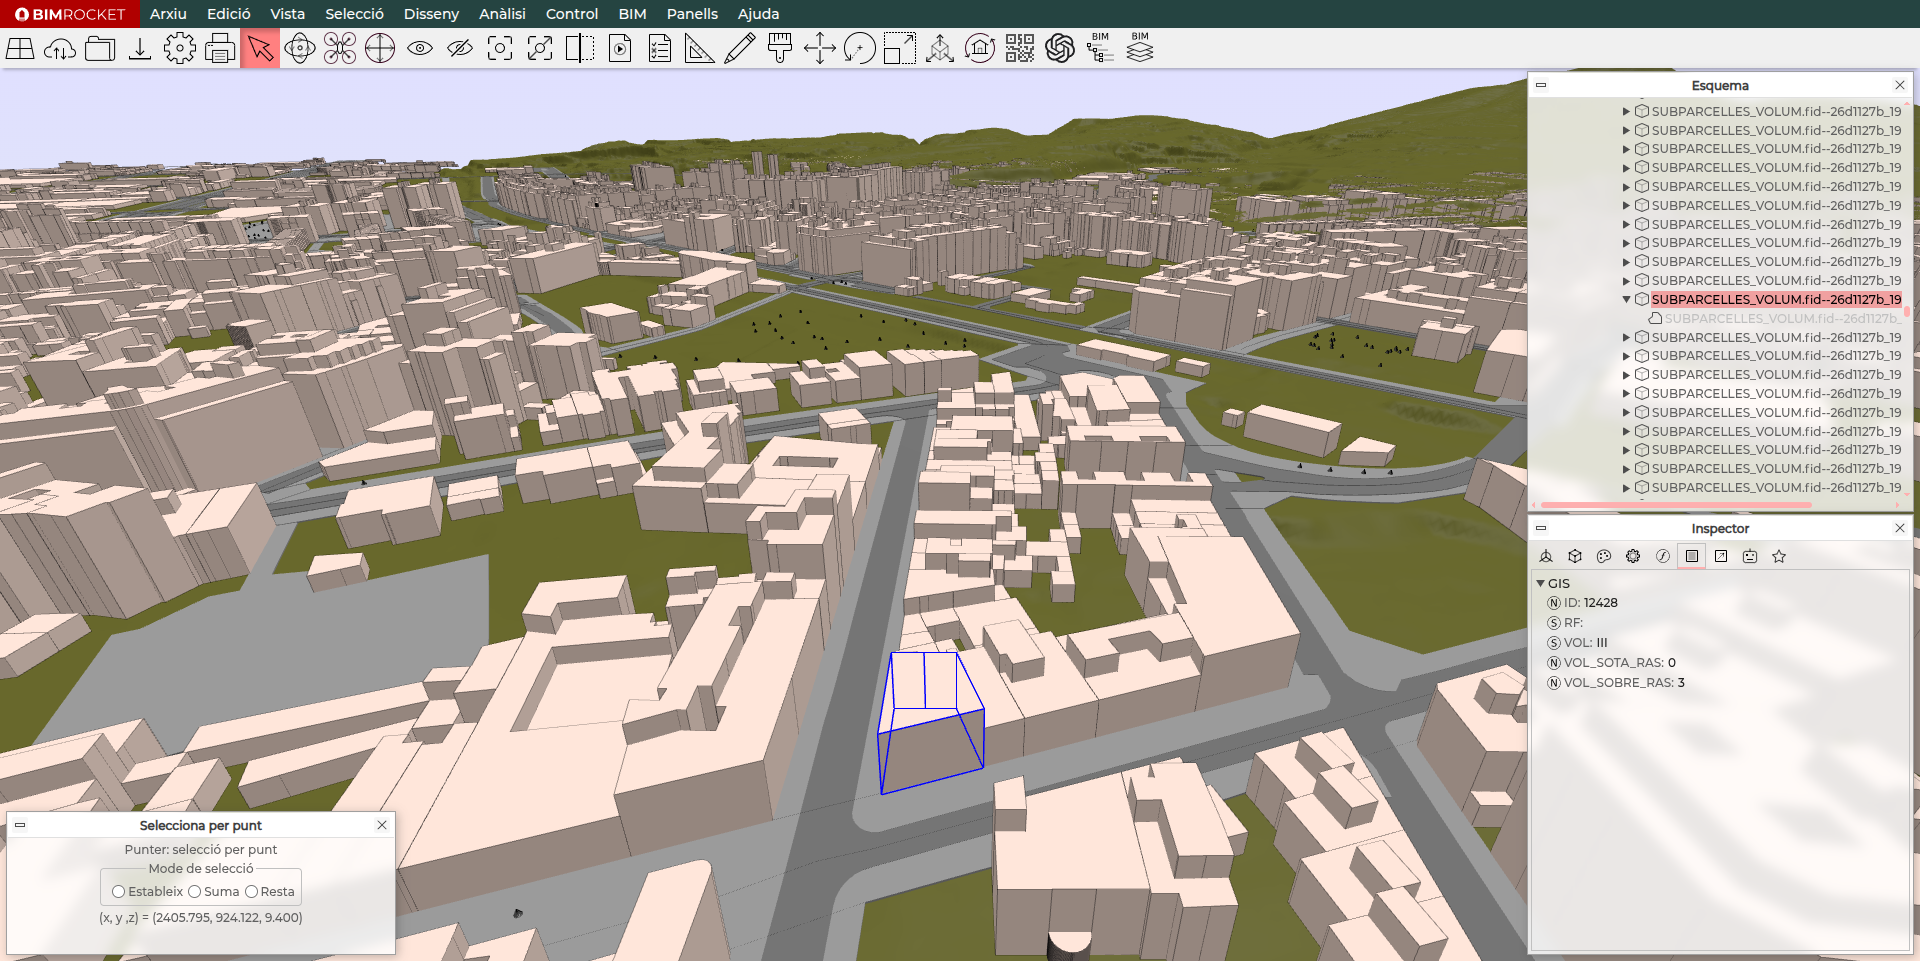Open the print tool

[220, 48]
